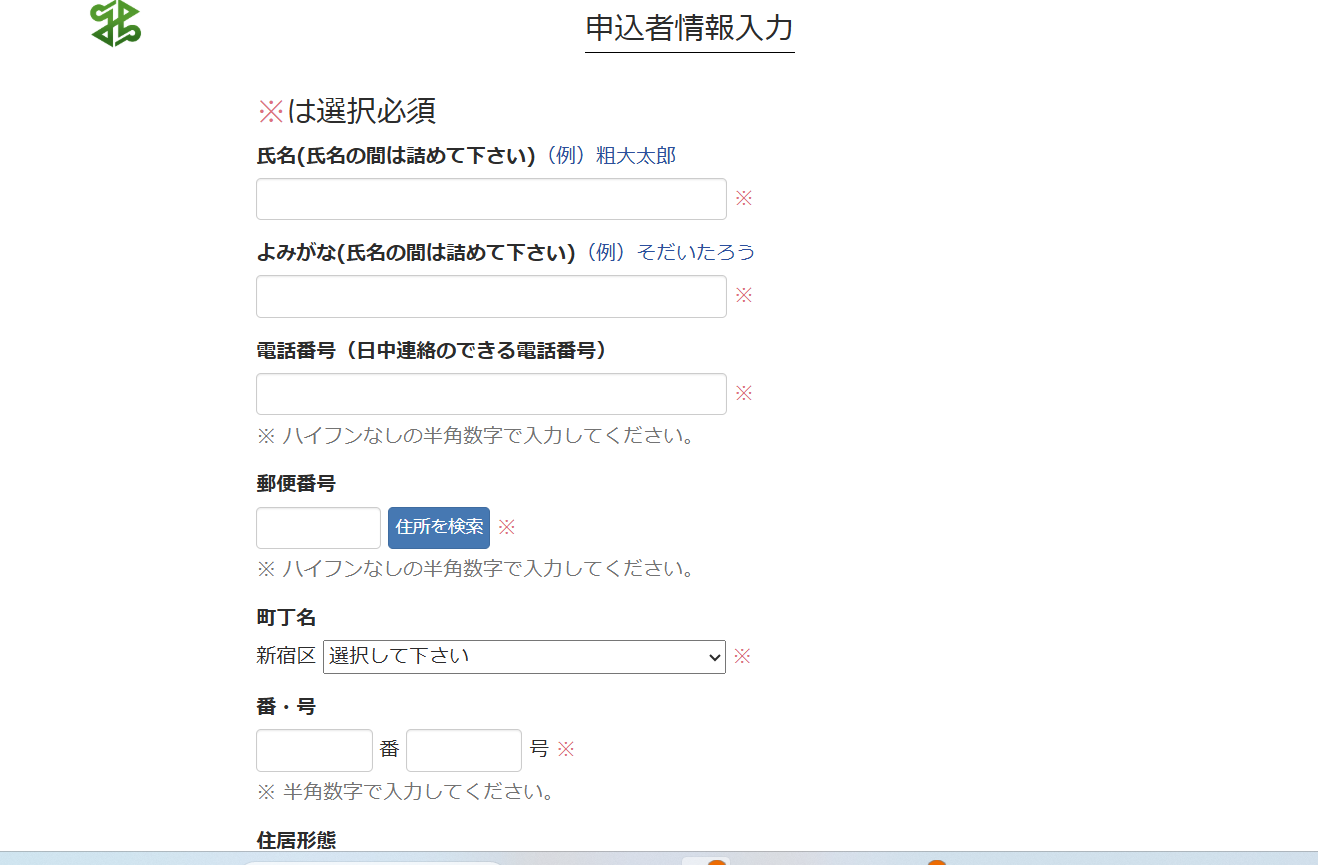The image size is (1318, 865).
Task: Click the example text (例) そだいたろう
Action: 668,252
